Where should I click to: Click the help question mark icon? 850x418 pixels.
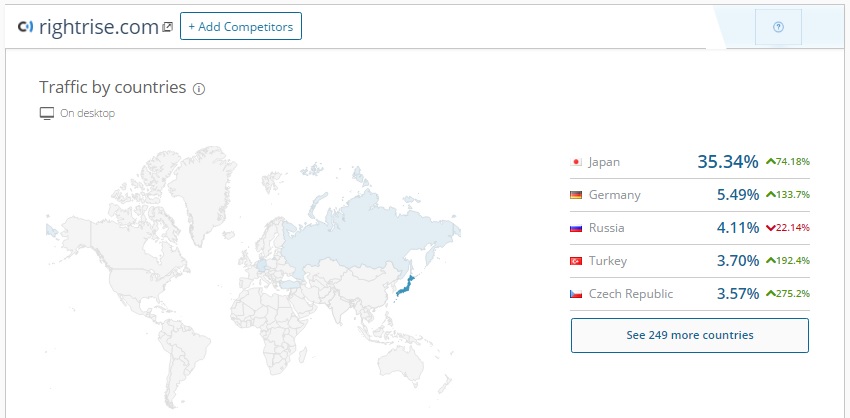click(x=778, y=27)
